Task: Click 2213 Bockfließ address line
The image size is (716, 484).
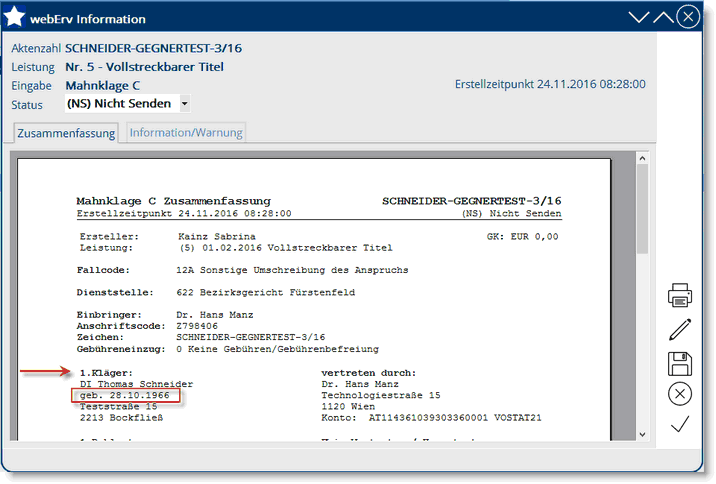Action: click(x=121, y=417)
